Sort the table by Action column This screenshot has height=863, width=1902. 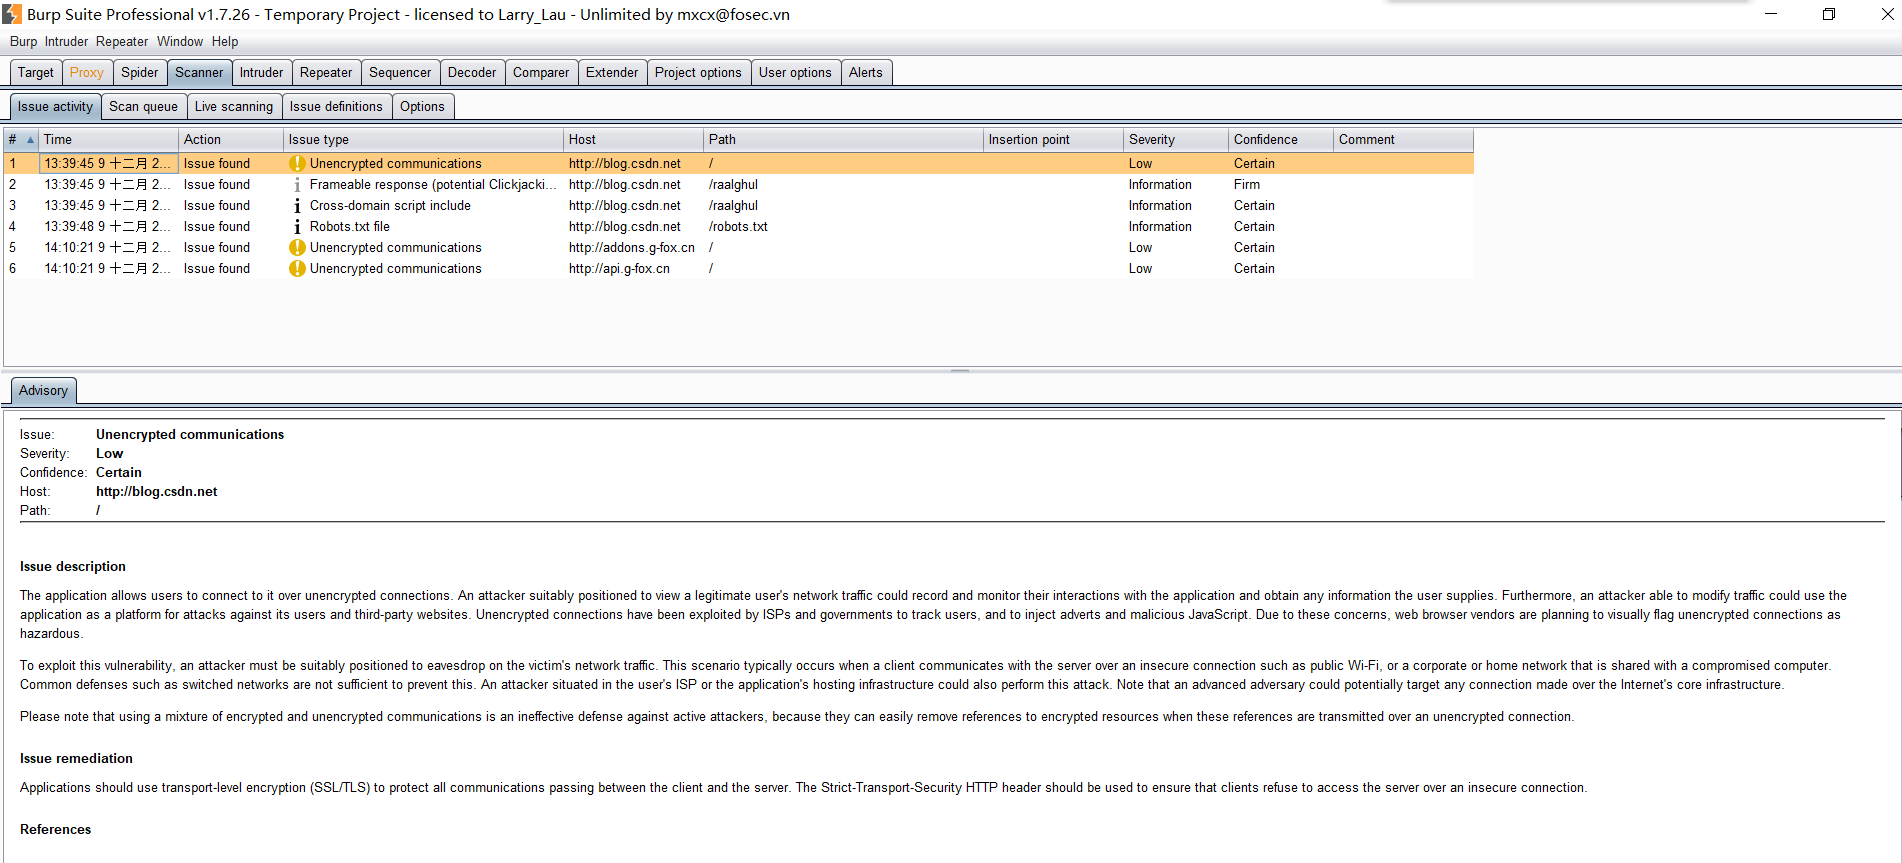(x=231, y=139)
